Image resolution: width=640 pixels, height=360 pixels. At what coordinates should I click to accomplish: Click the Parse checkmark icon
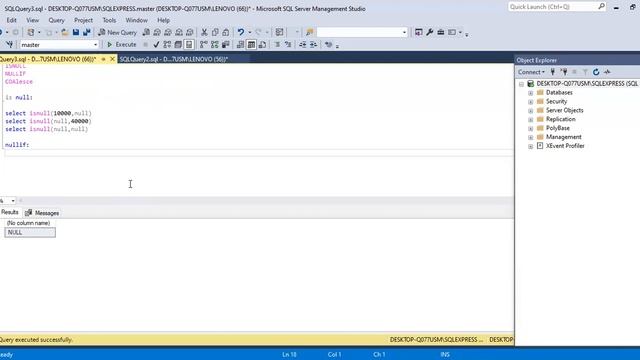[x=156, y=44]
